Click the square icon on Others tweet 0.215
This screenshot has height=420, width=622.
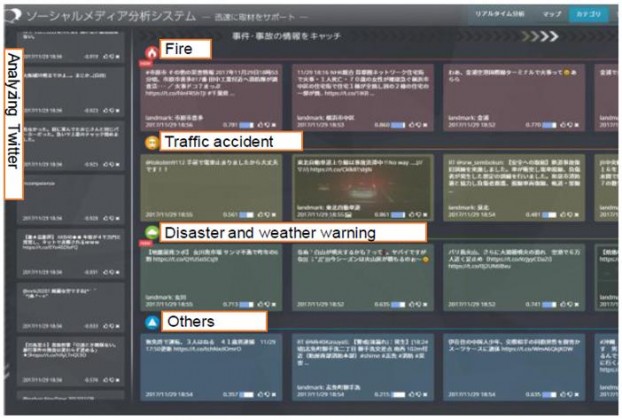tap(425, 395)
